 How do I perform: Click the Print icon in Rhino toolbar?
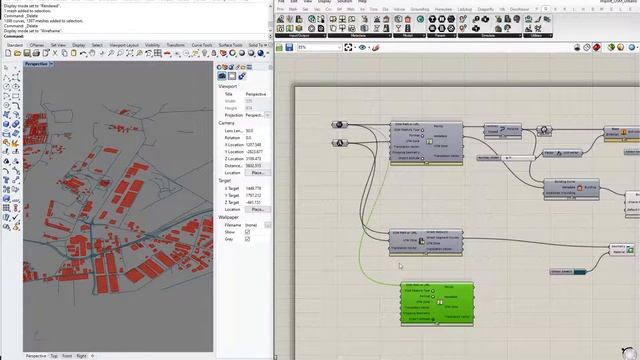click(36, 53)
